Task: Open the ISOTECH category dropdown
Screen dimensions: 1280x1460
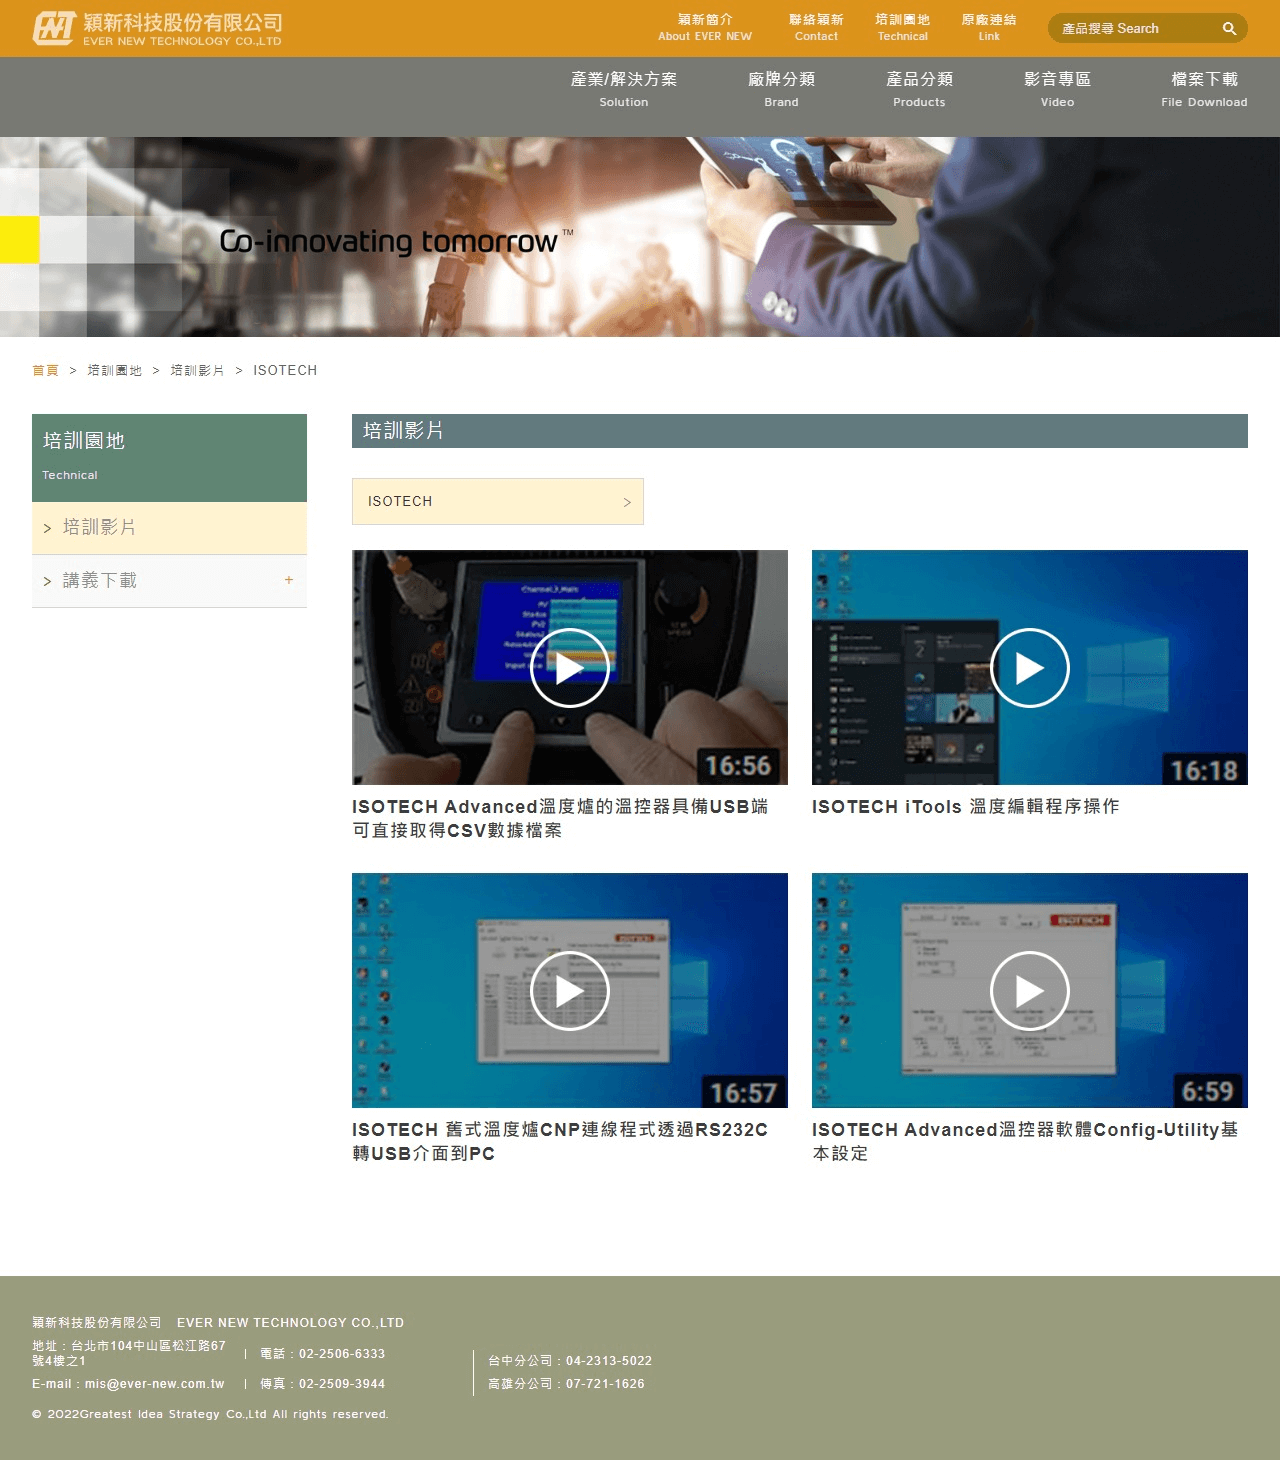Action: [498, 501]
